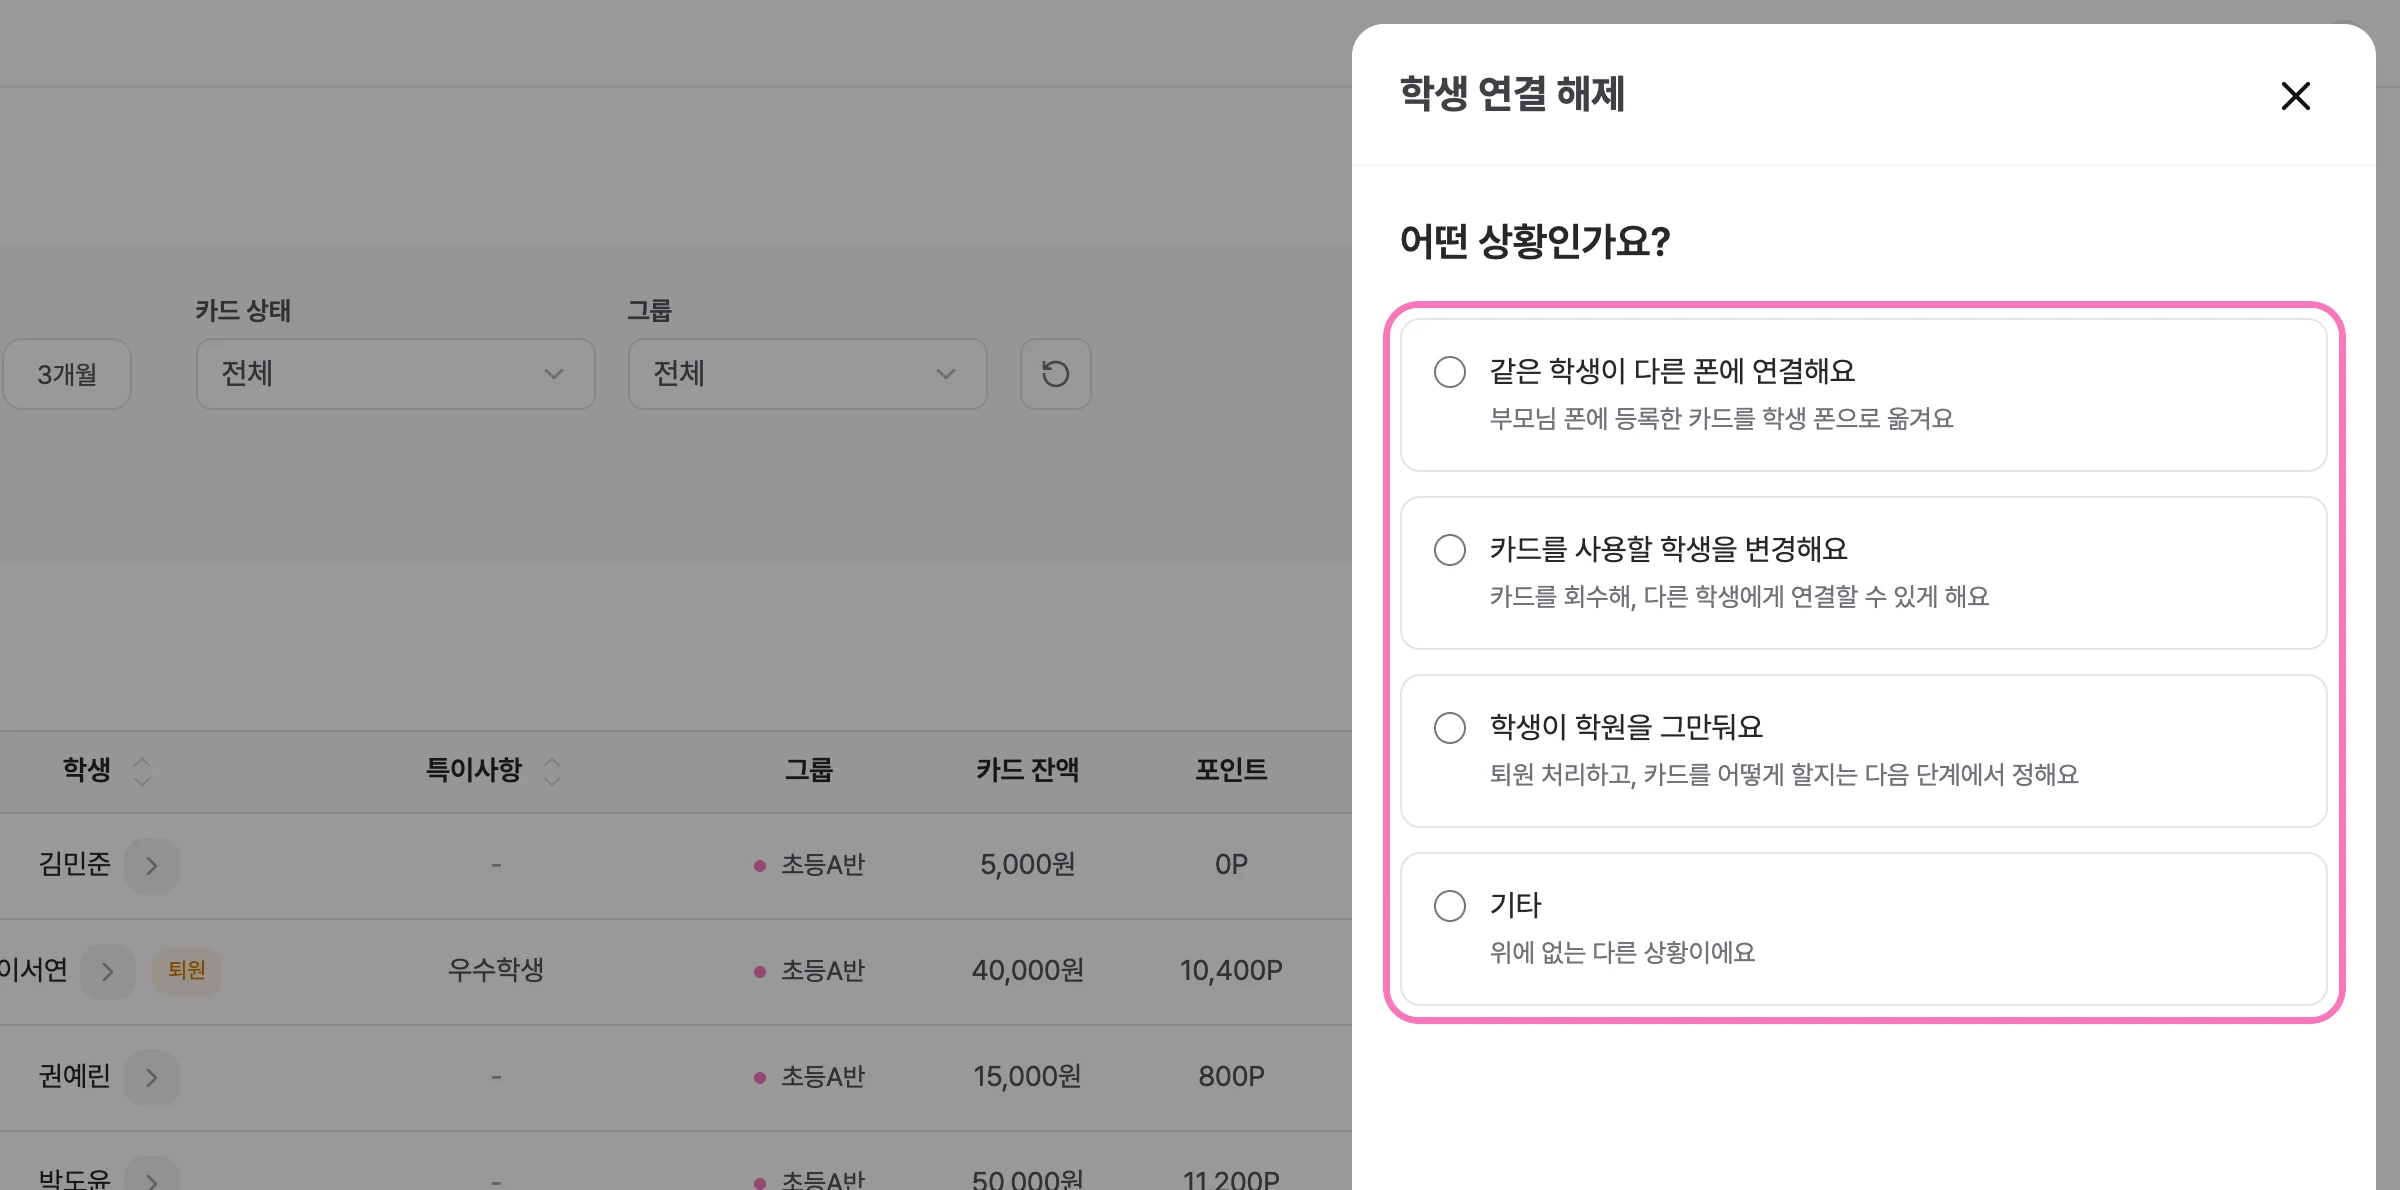The height and width of the screenshot is (1190, 2400).
Task: Click the 800P points value
Action: pyautogui.click(x=1231, y=1076)
